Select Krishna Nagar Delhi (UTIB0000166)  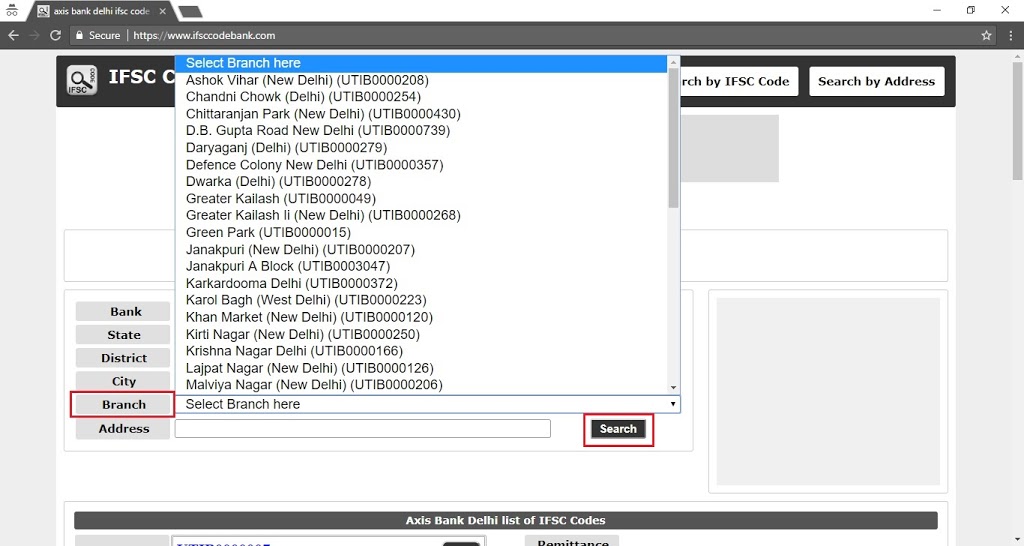(421, 351)
